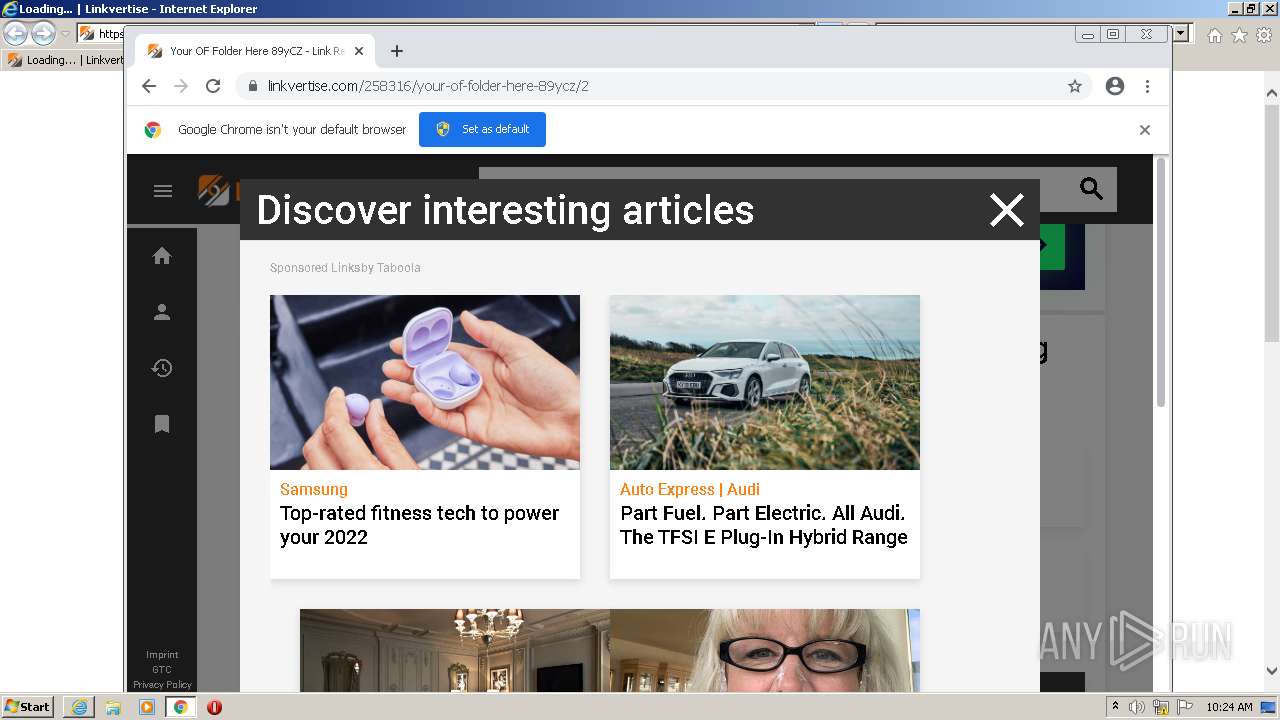Open Part Fuel. Part Electric headline
The height and width of the screenshot is (720, 1280).
pyautogui.click(x=763, y=525)
